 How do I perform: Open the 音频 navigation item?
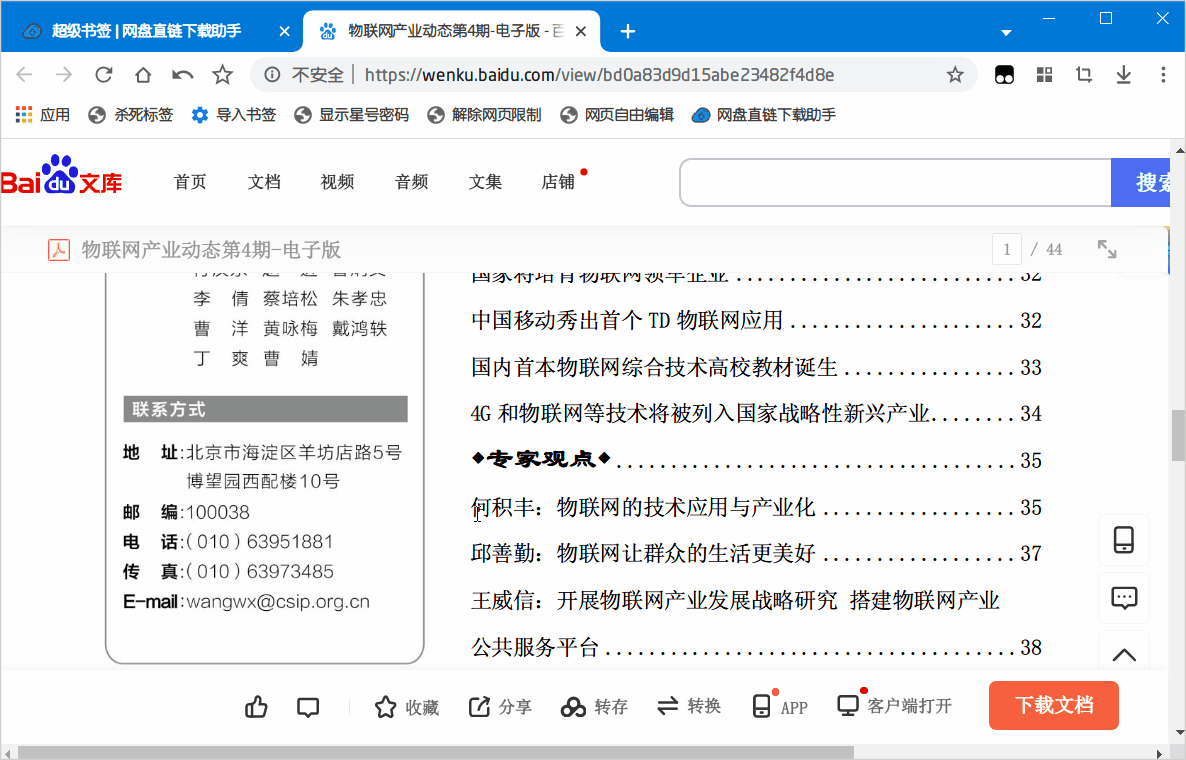pyautogui.click(x=411, y=181)
